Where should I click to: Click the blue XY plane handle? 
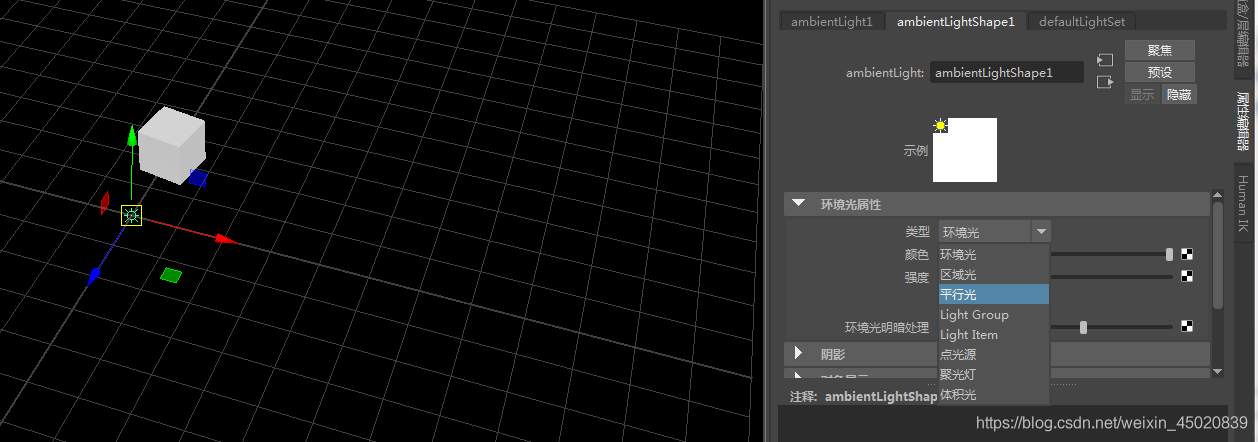[x=198, y=179]
